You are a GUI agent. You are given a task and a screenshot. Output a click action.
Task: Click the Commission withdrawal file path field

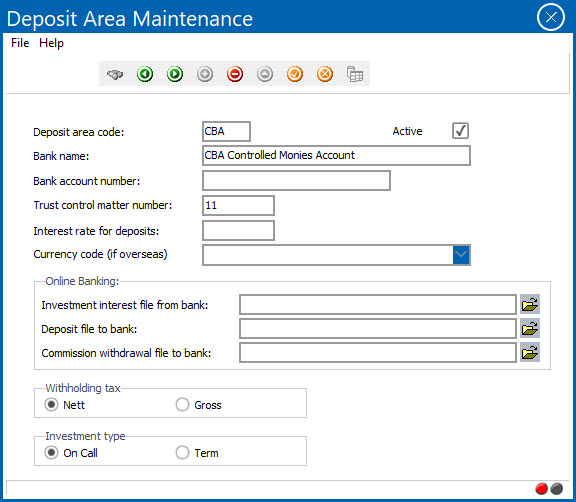coord(378,353)
